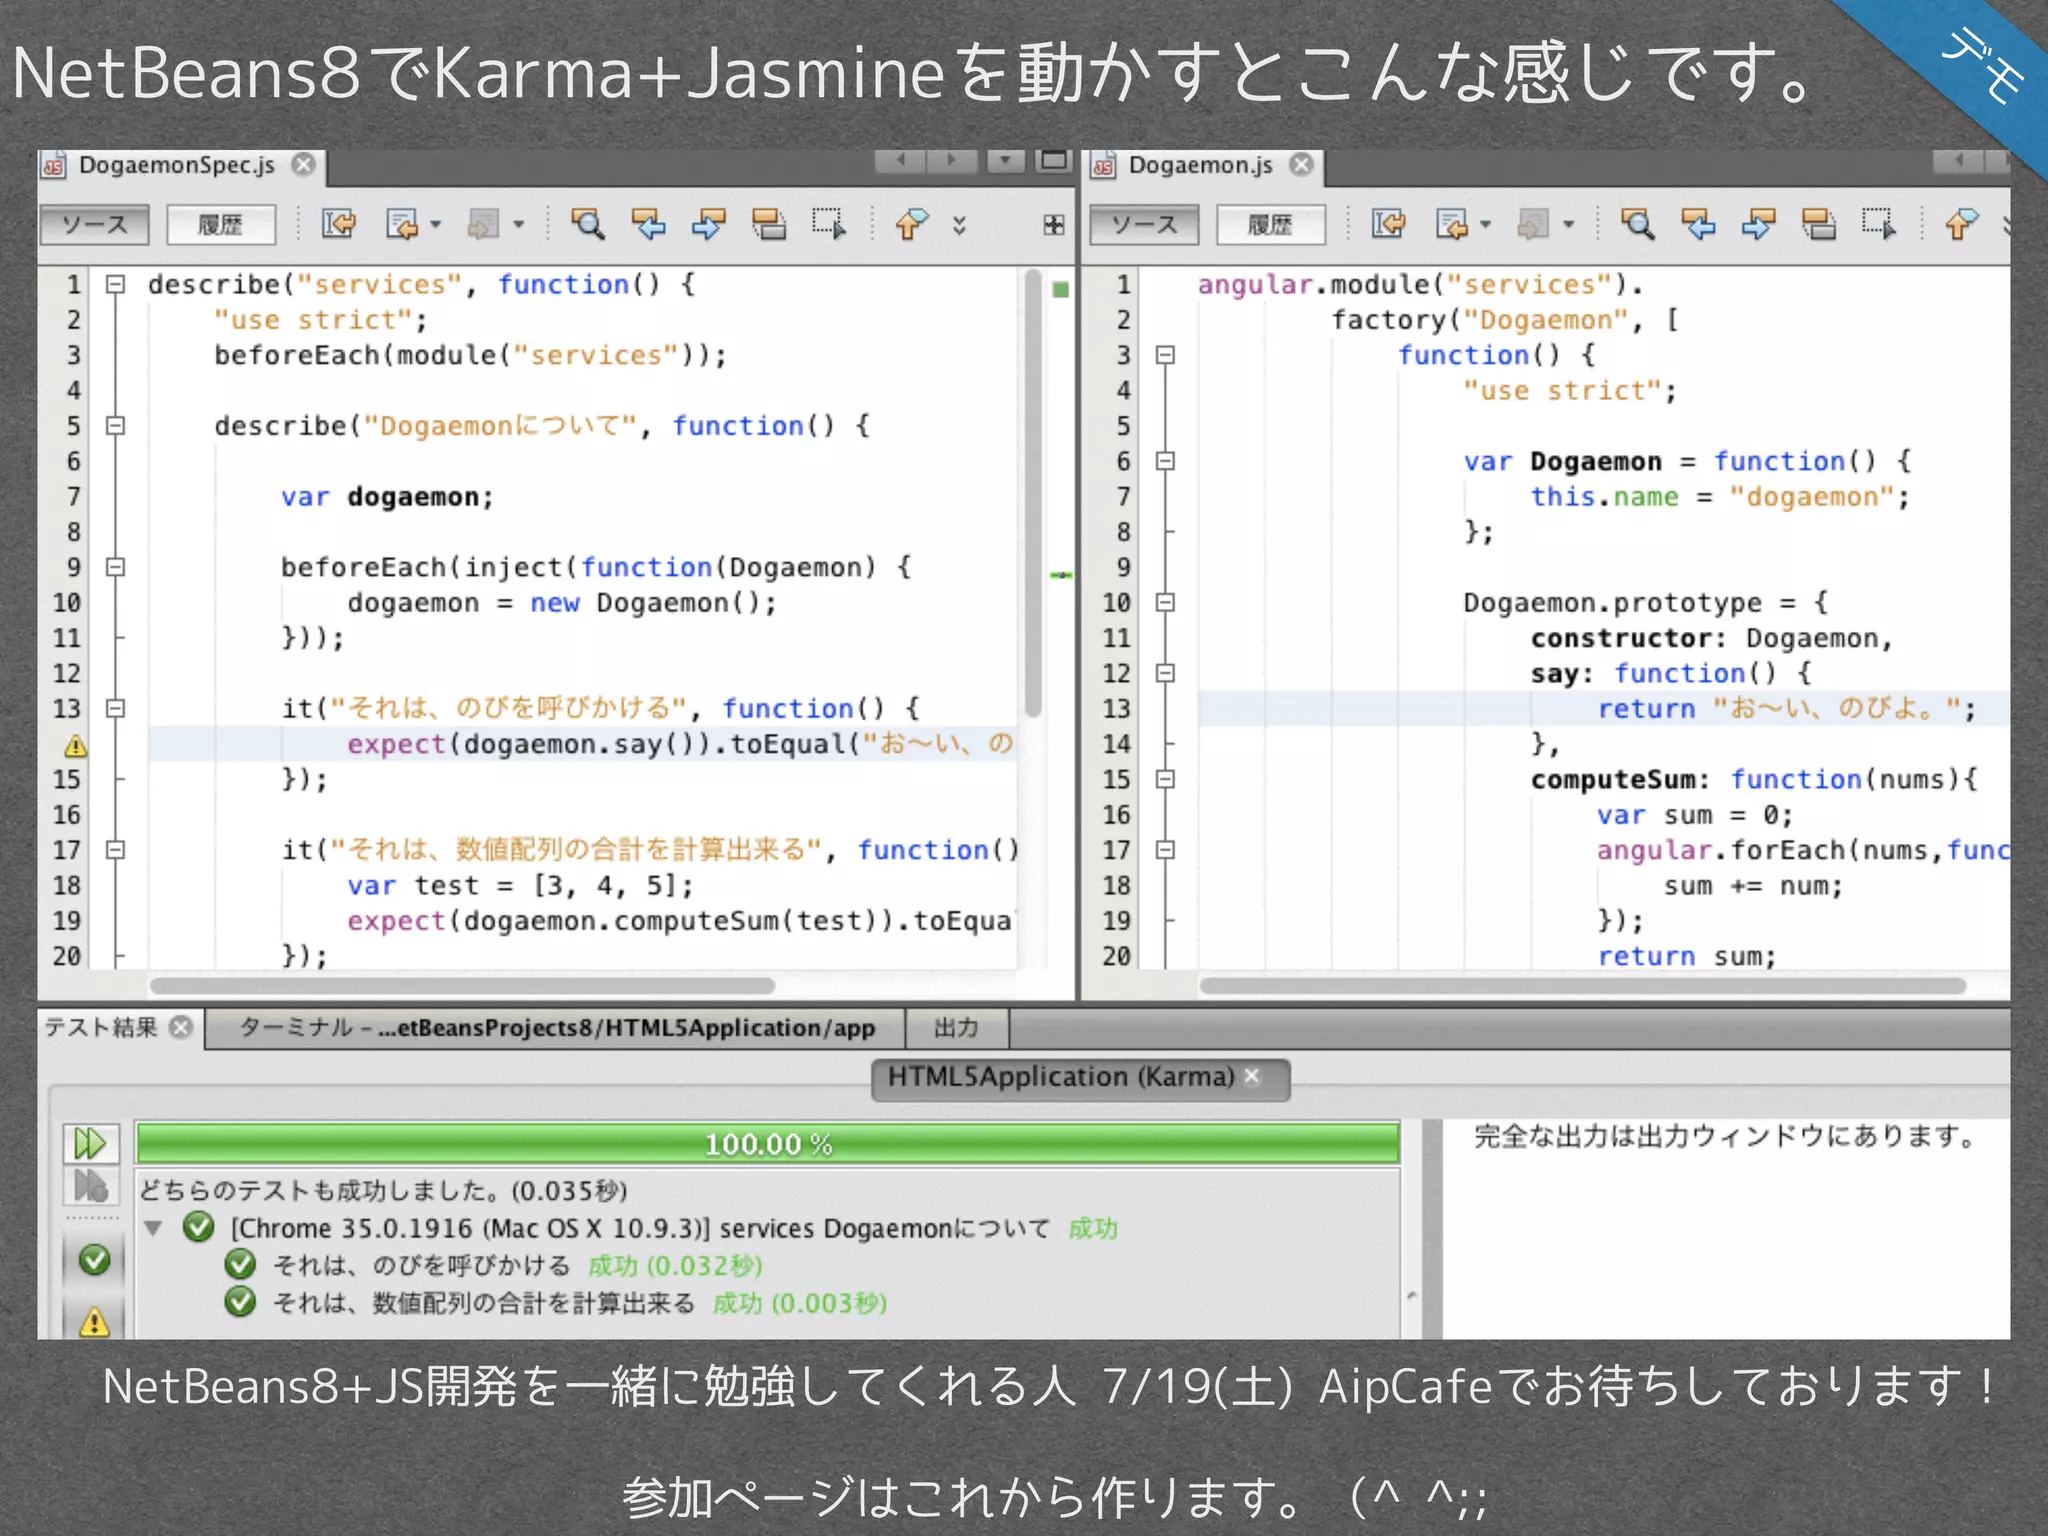
Task: Open document list dropdown in DogaemonSpec.js pane
Action: pyautogui.click(x=1005, y=160)
